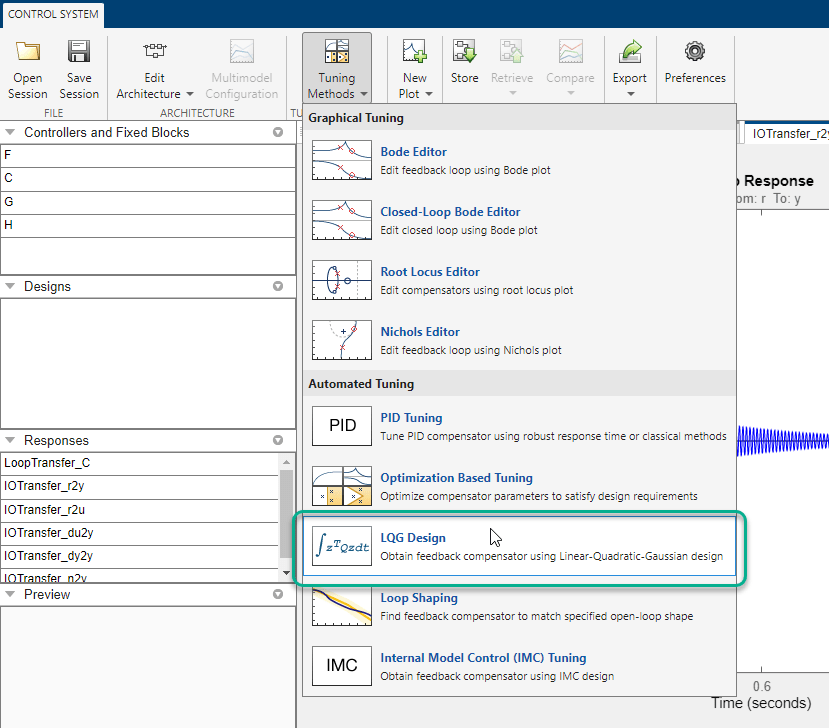Switch to the CONTROL SYSTEM tab
Image resolution: width=829 pixels, height=728 pixels.
click(x=51, y=14)
